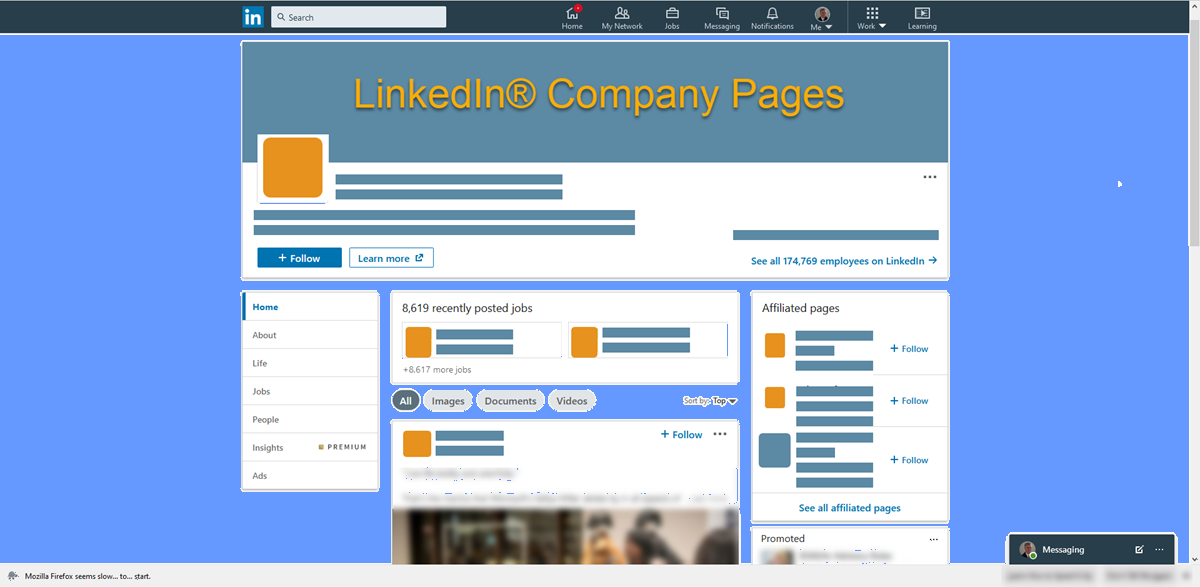The width and height of the screenshot is (1200, 587).
Task: Open Messaging from the top navigation
Action: point(722,17)
